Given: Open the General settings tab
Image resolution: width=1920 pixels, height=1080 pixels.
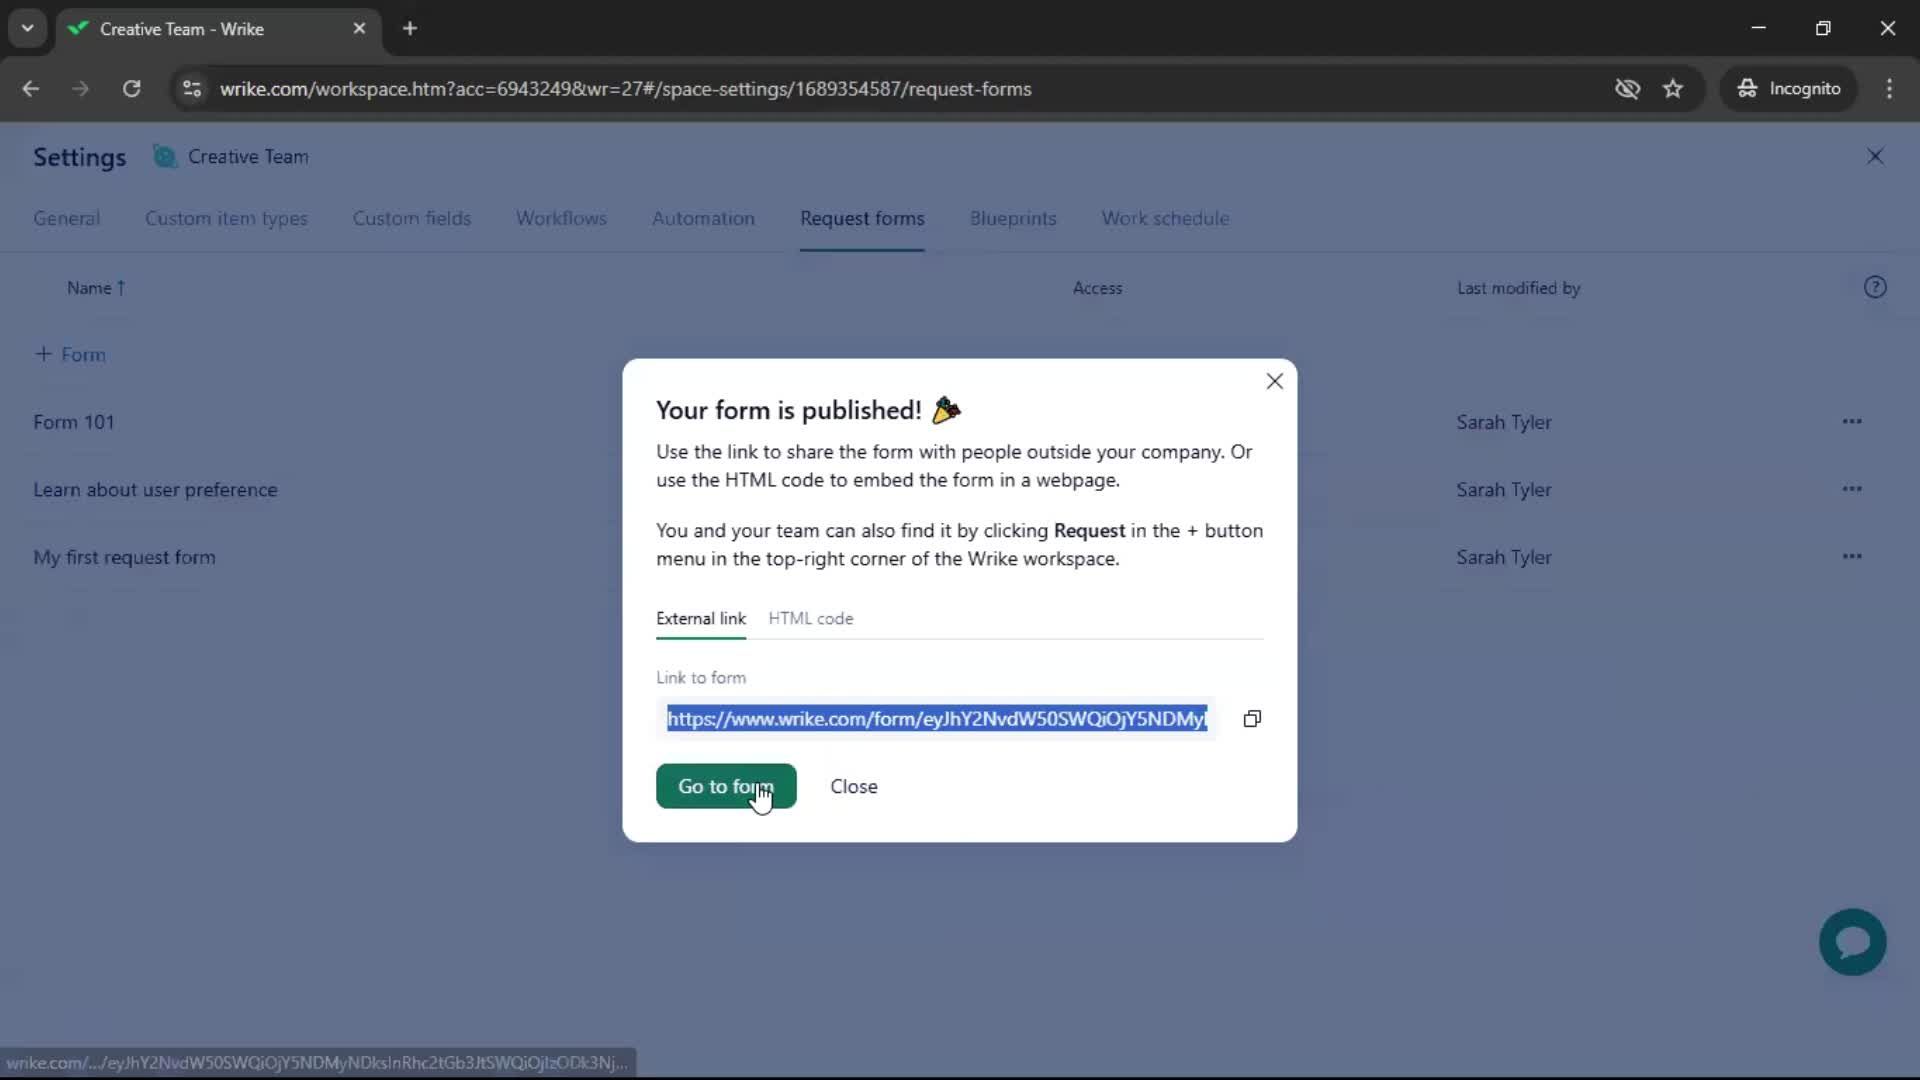Looking at the screenshot, I should 66,218.
